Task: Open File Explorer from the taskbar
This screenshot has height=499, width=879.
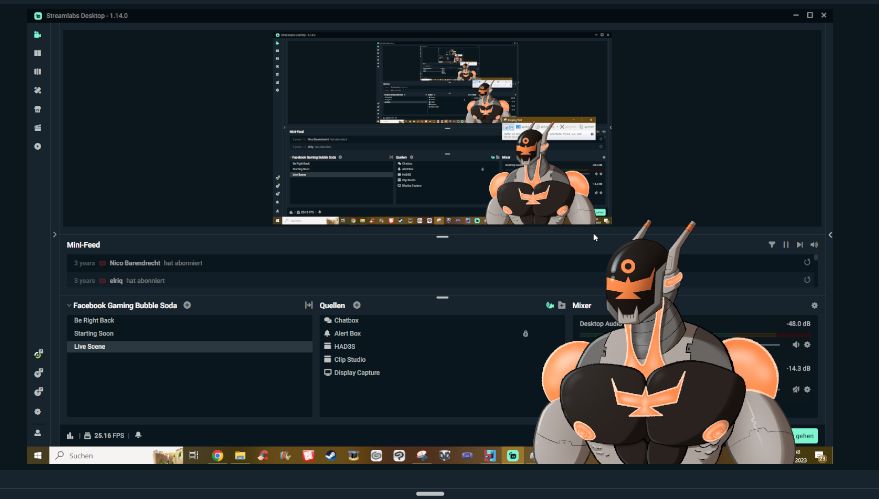Action: click(x=240, y=456)
